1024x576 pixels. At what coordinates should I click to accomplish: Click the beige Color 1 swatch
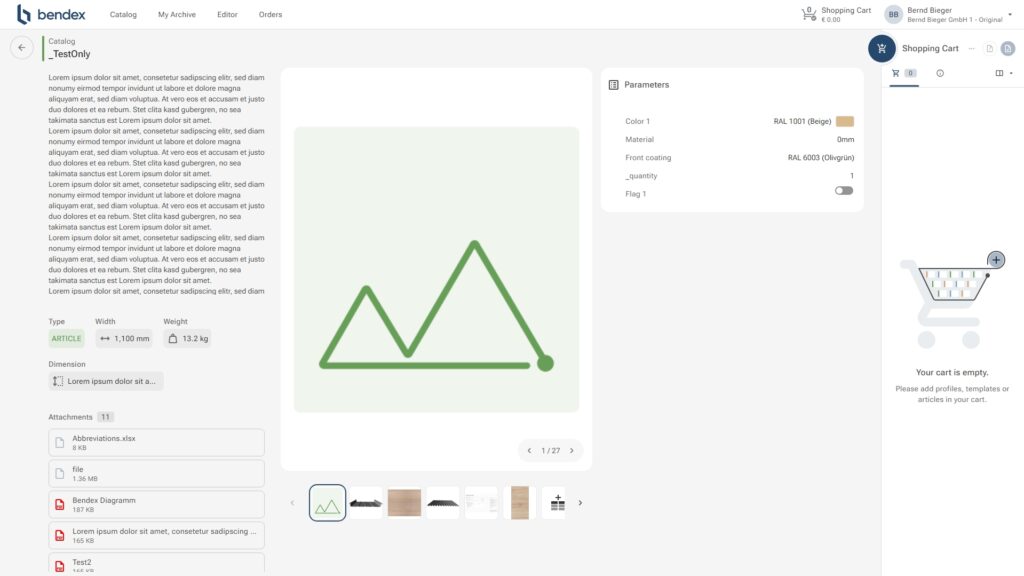(845, 121)
